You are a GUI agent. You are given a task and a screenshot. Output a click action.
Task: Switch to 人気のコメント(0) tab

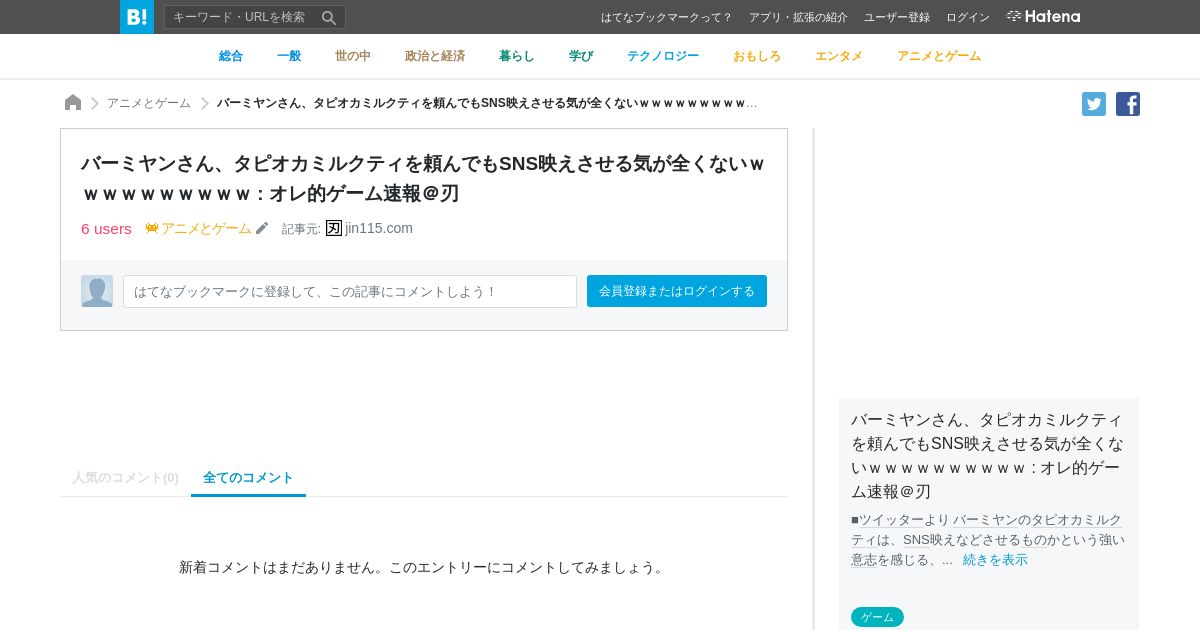[125, 478]
